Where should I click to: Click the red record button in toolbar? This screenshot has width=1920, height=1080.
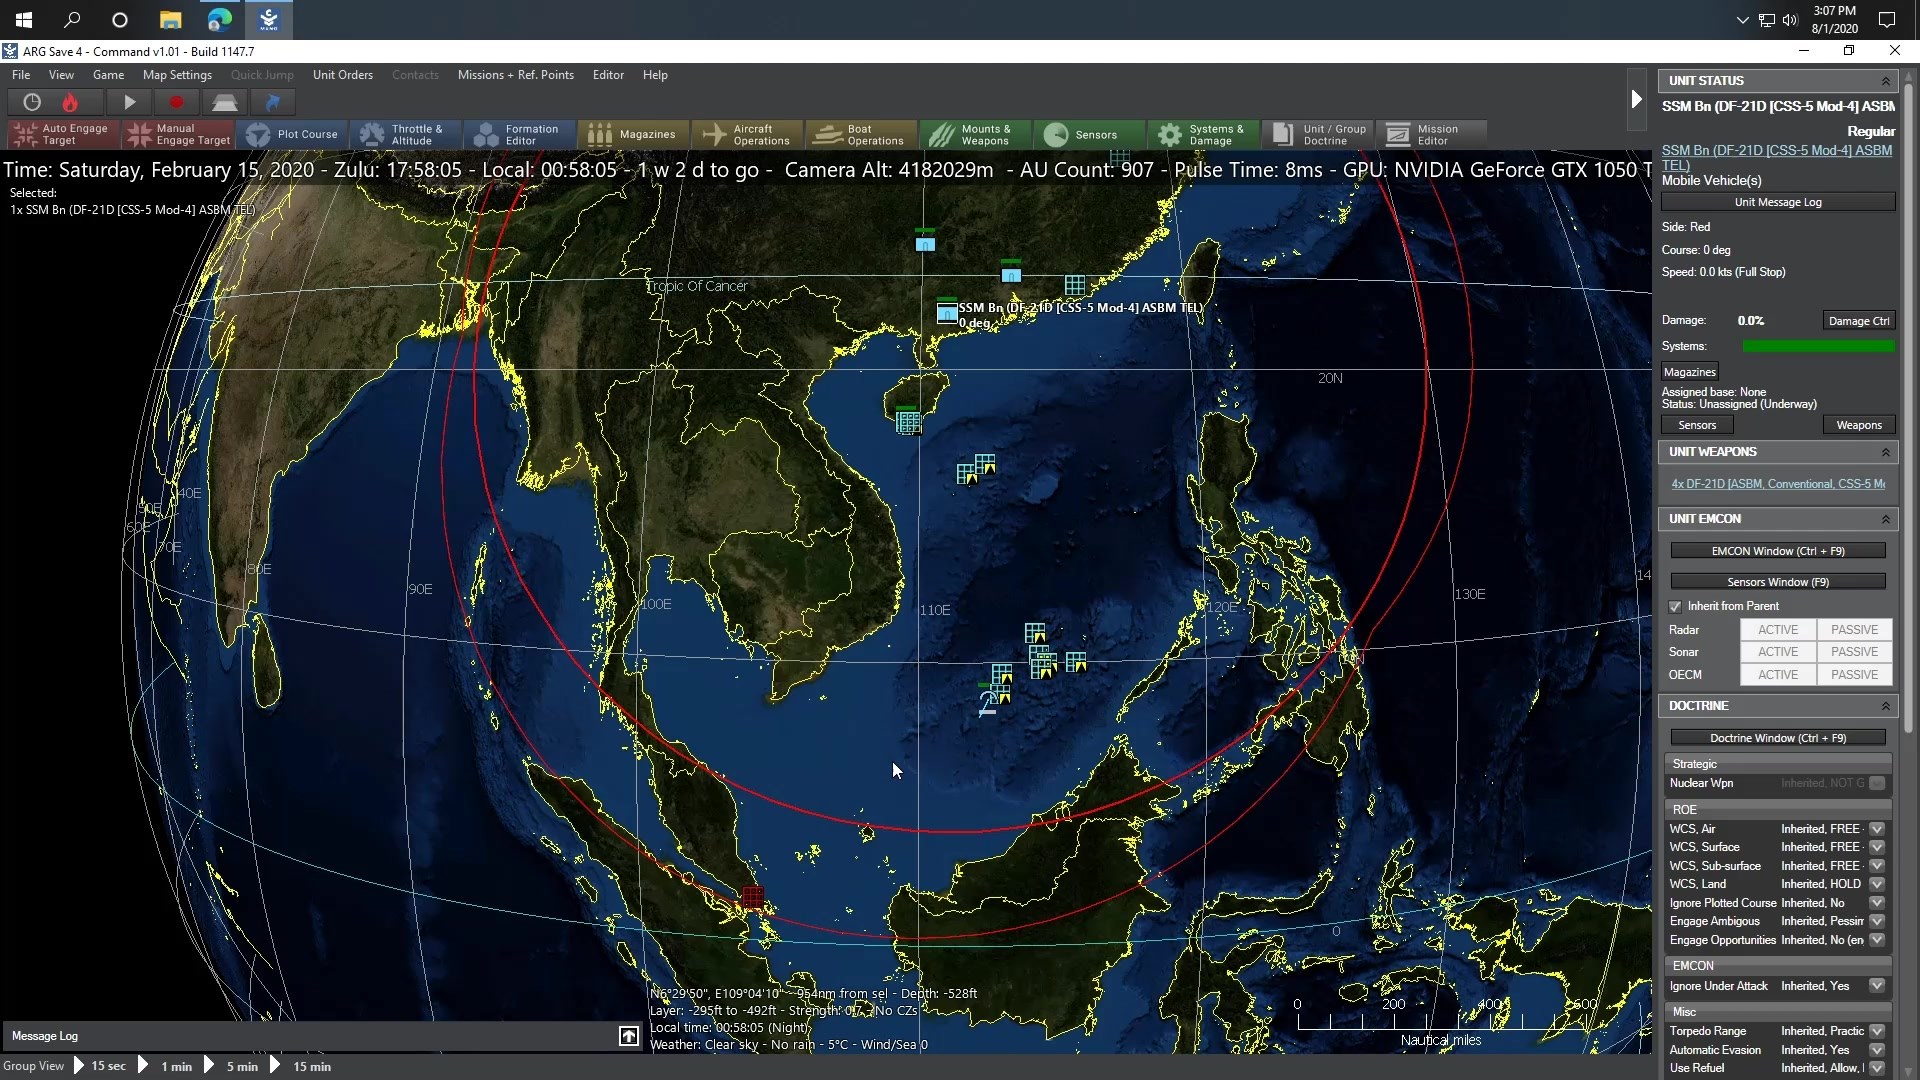(176, 102)
